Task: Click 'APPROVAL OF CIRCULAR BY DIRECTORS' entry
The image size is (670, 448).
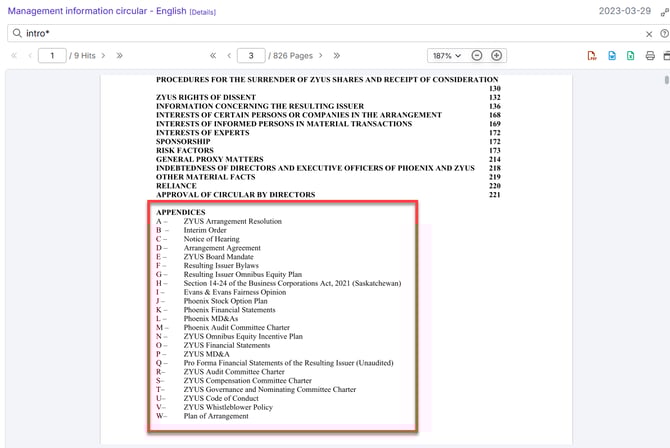Action: [235, 195]
